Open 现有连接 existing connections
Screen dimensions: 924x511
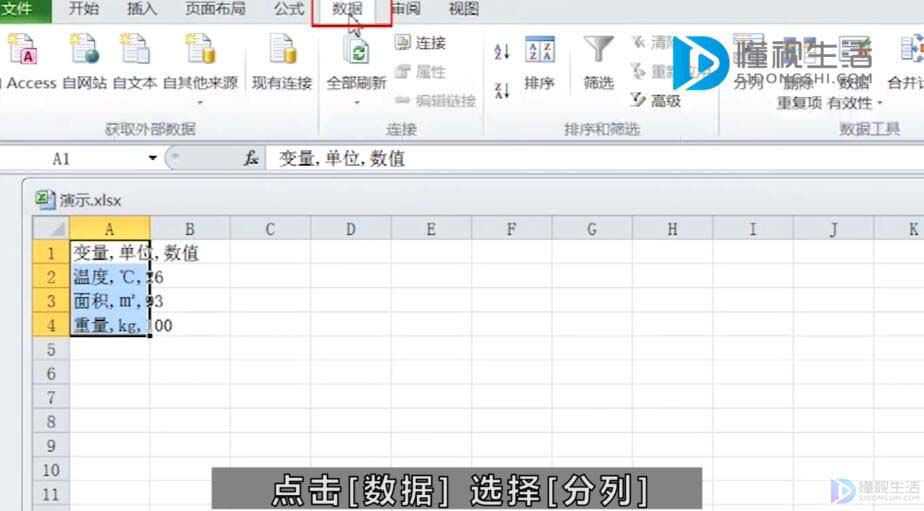click(282, 62)
